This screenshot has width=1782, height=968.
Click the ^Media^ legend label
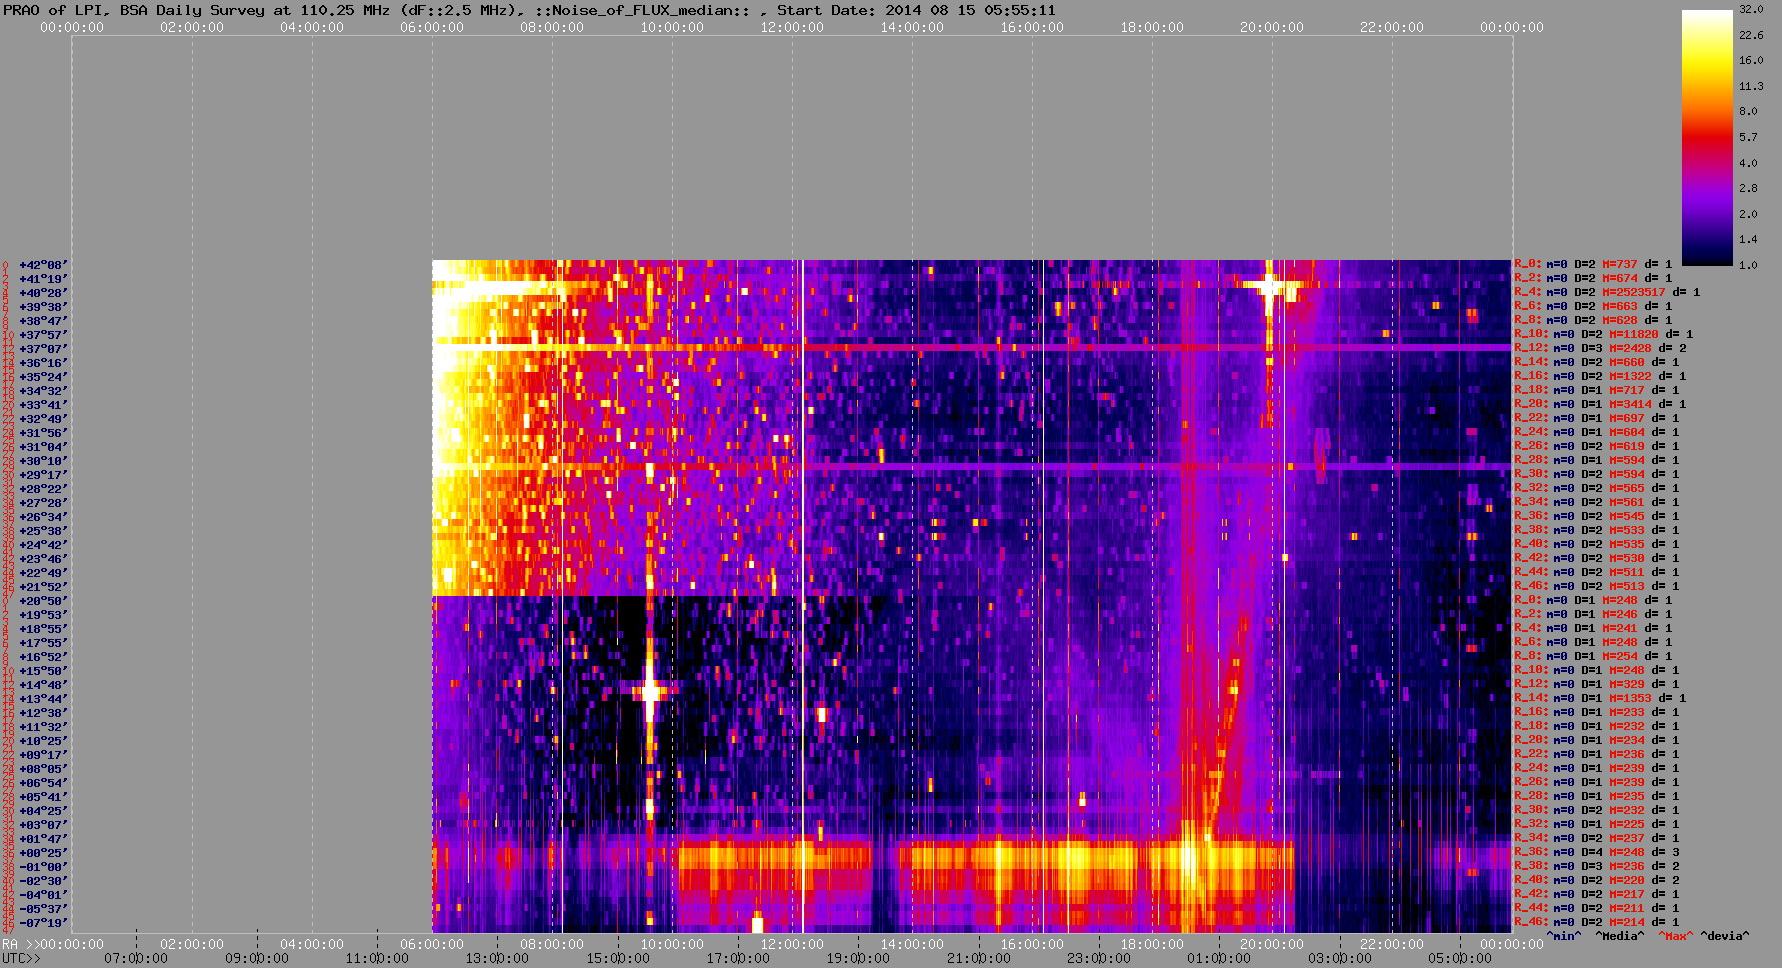tap(1619, 936)
